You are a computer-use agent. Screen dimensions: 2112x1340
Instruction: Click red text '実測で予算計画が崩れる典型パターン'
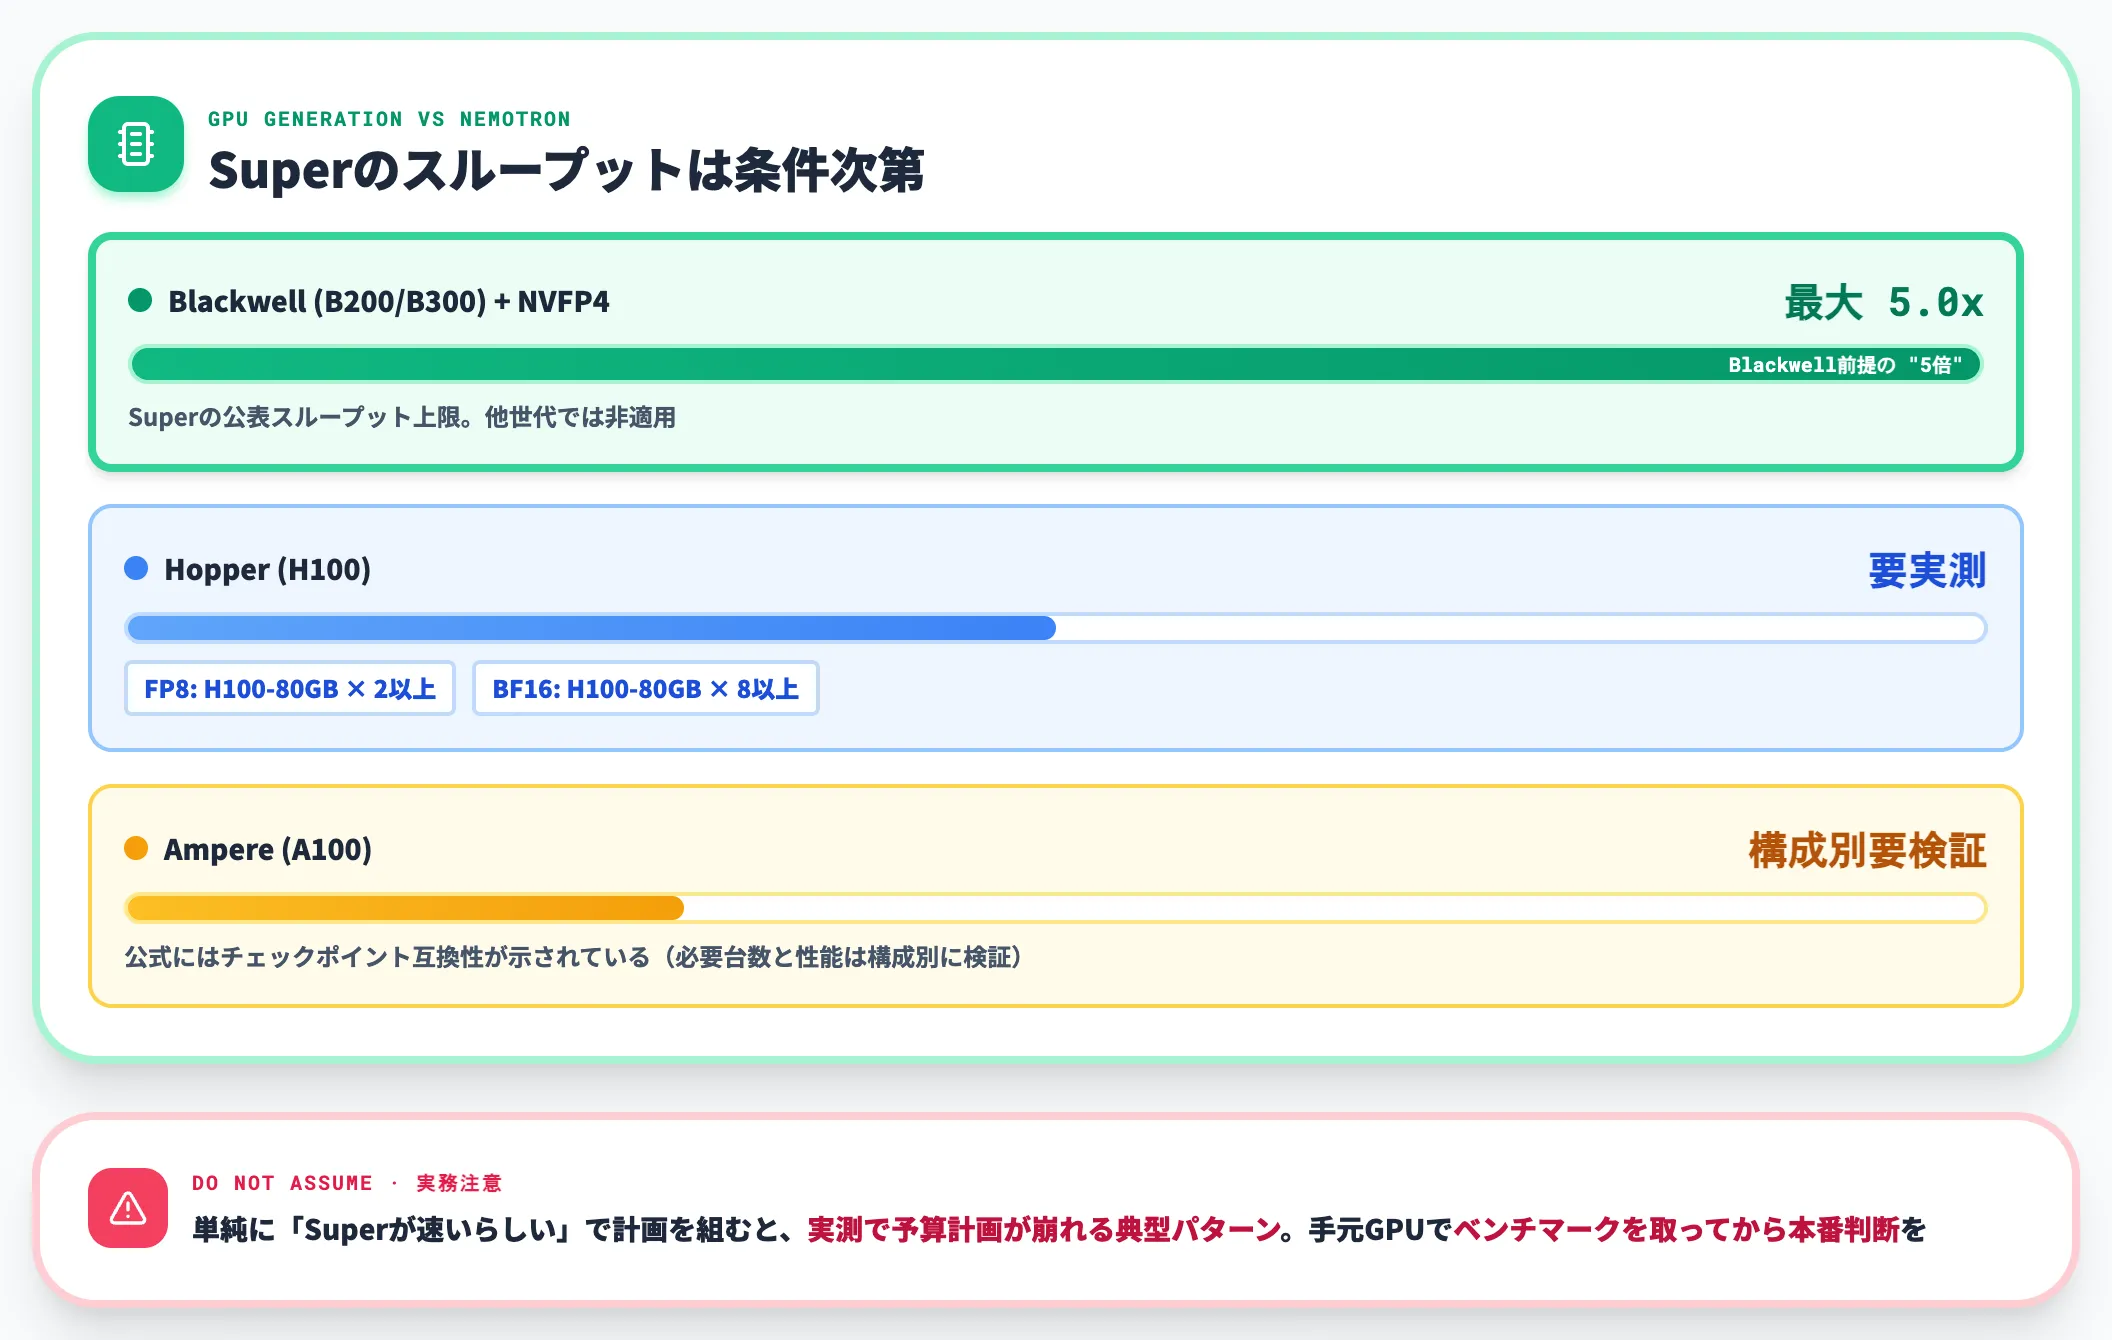(x=1044, y=1229)
